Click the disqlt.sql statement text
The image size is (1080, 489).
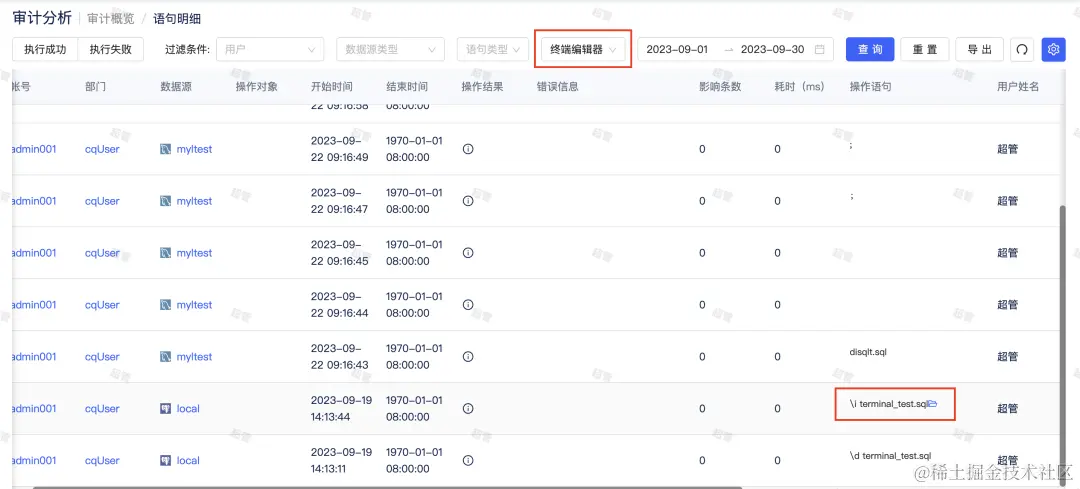click(868, 352)
